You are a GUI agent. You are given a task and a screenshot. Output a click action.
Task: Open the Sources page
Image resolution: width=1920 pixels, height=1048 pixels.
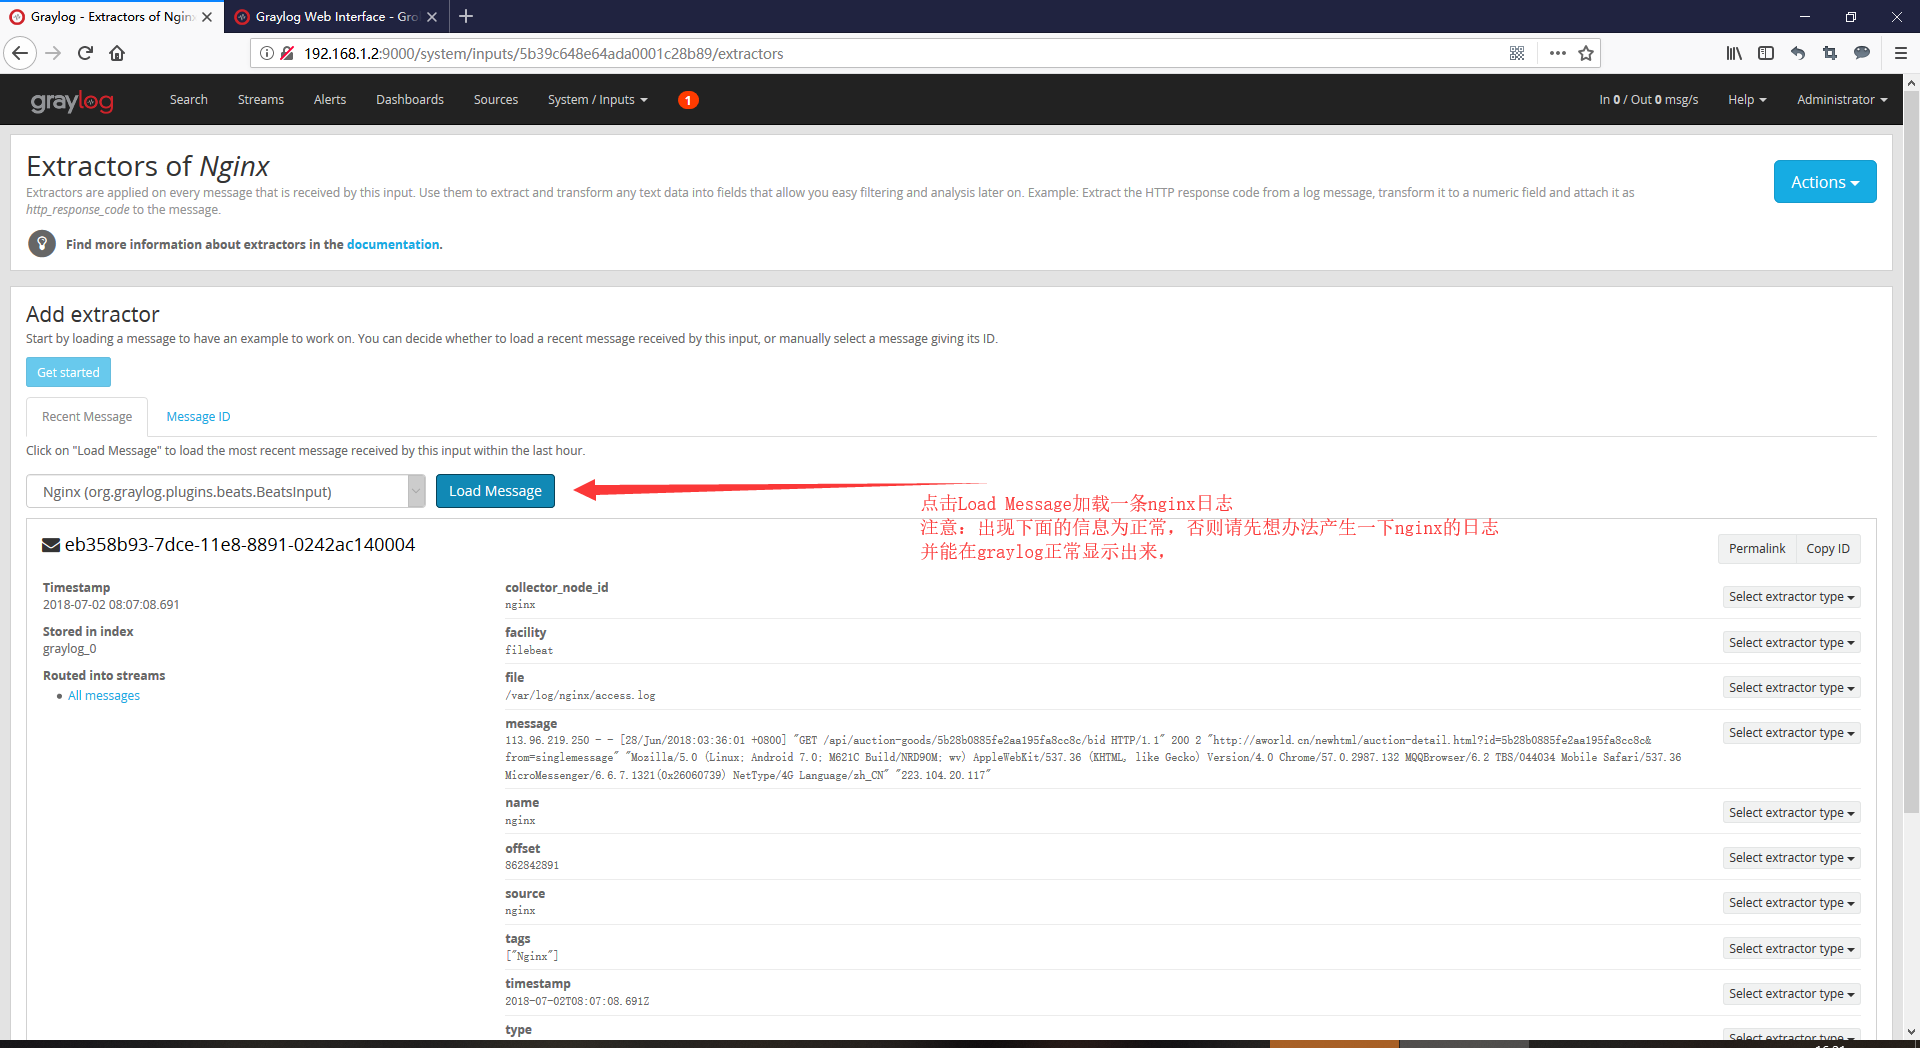496,100
